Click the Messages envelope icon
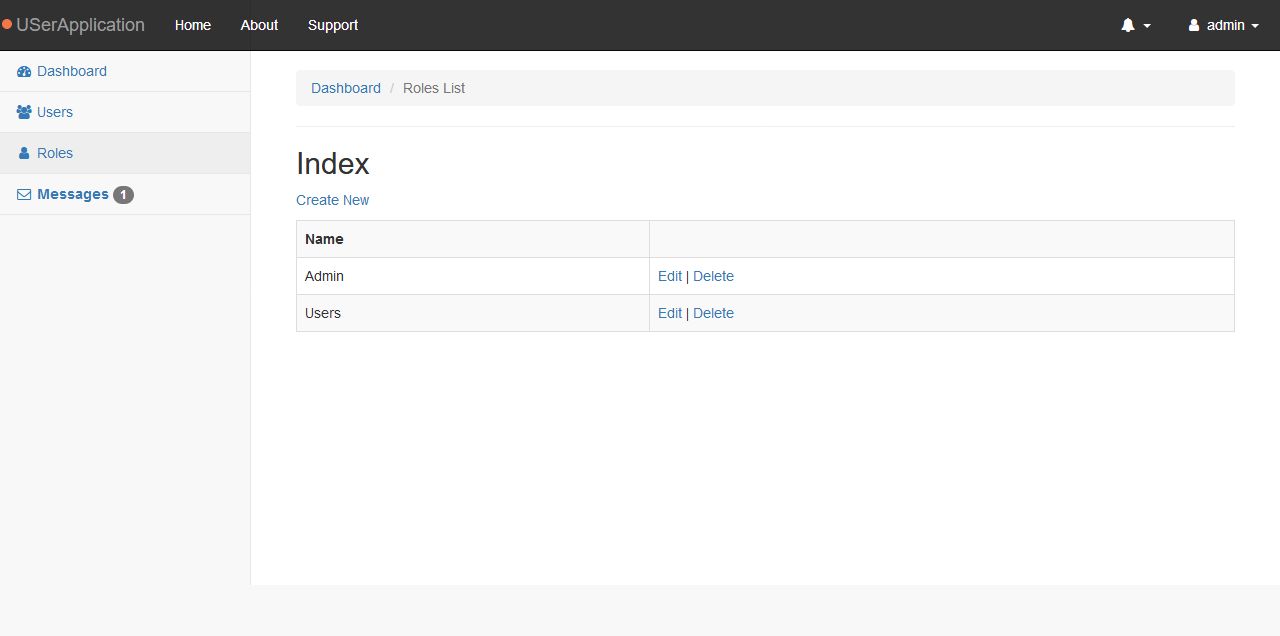 [x=24, y=195]
